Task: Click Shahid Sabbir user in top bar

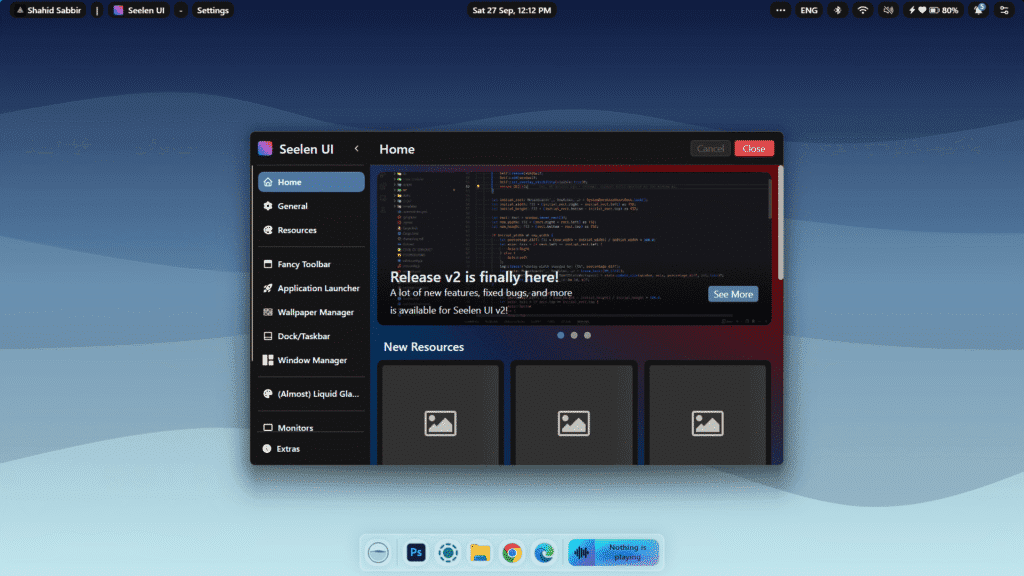Action: pyautogui.click(x=48, y=10)
